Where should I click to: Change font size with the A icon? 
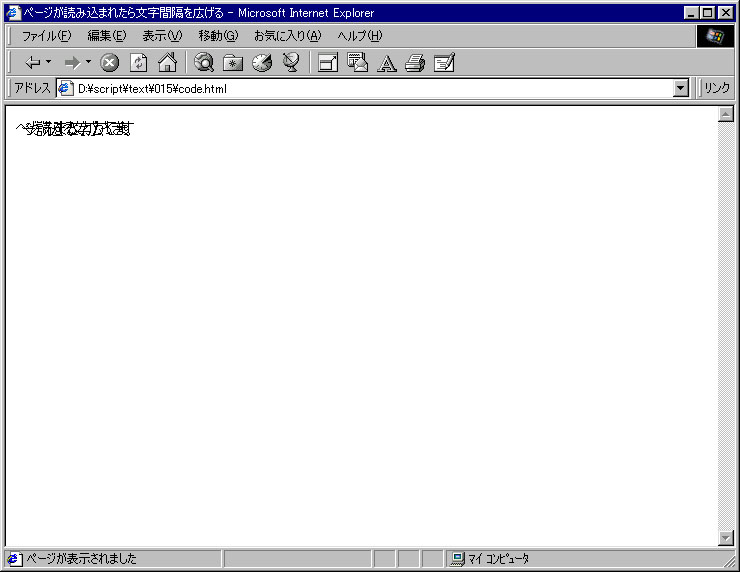click(387, 63)
